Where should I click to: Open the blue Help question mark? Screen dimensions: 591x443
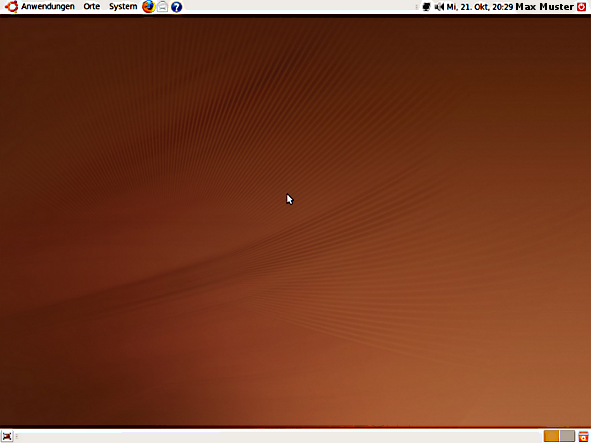coord(176,7)
